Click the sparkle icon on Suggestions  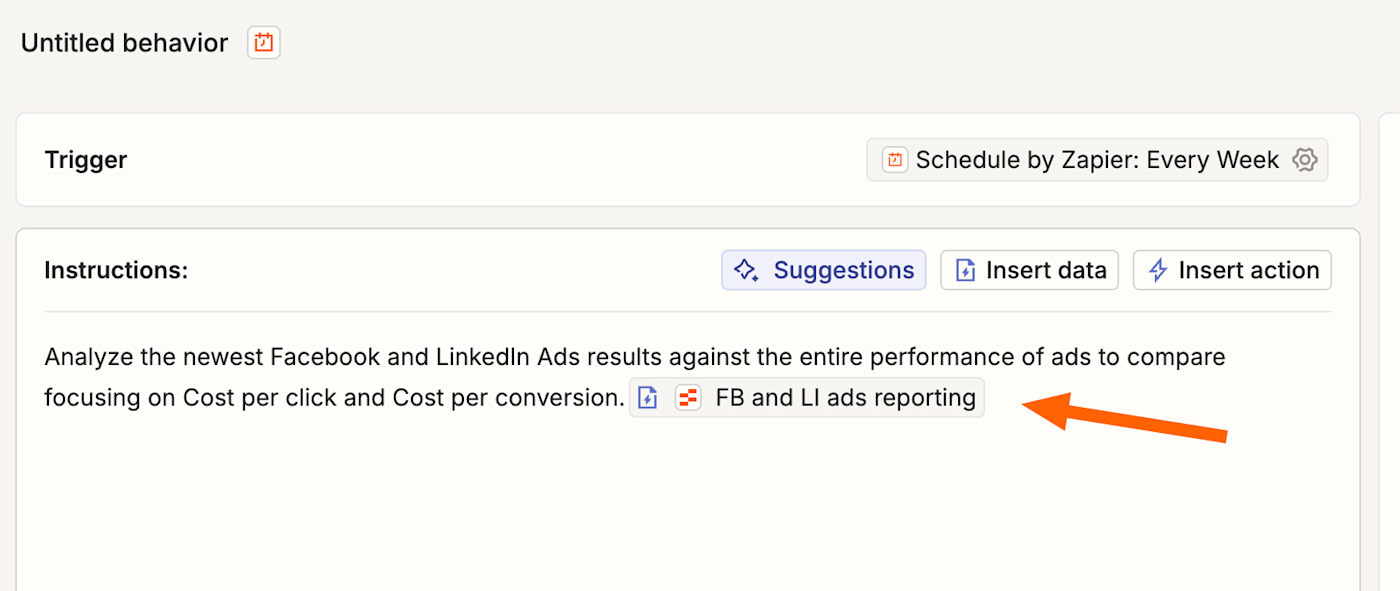pos(745,270)
